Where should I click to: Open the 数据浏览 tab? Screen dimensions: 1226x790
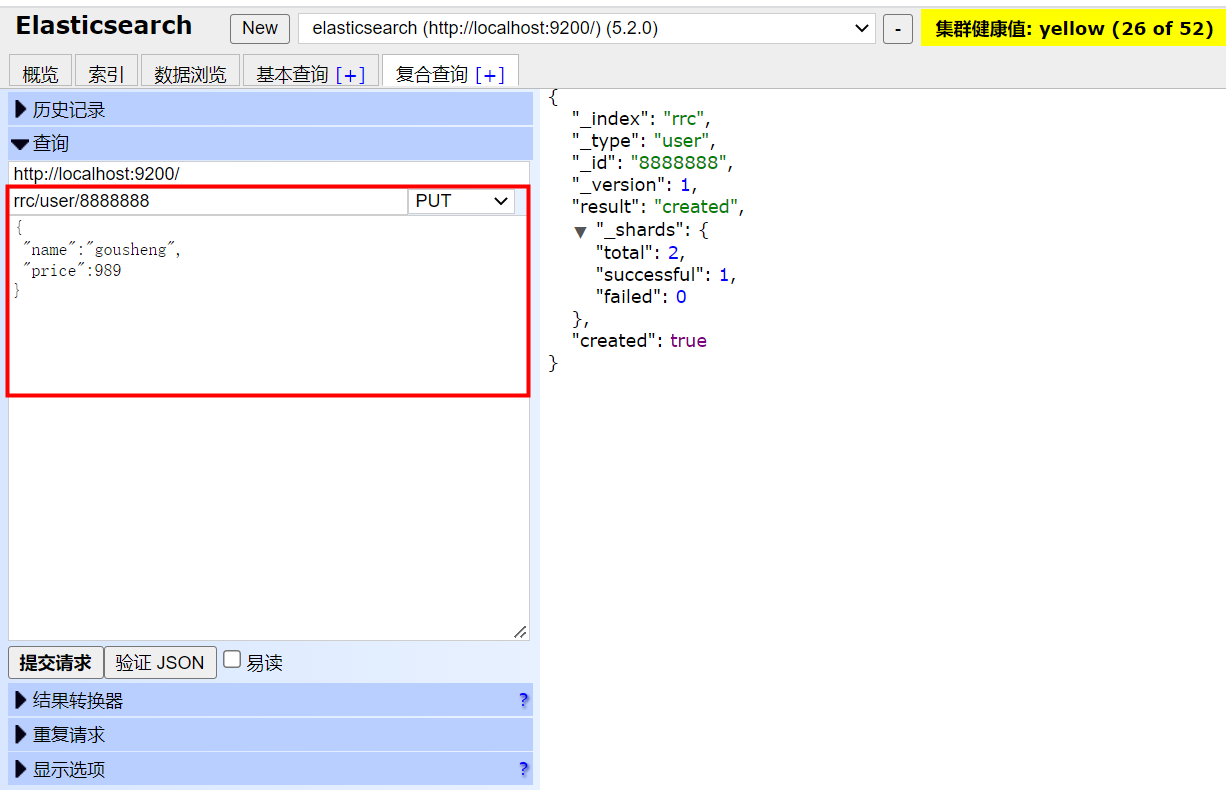(x=190, y=73)
